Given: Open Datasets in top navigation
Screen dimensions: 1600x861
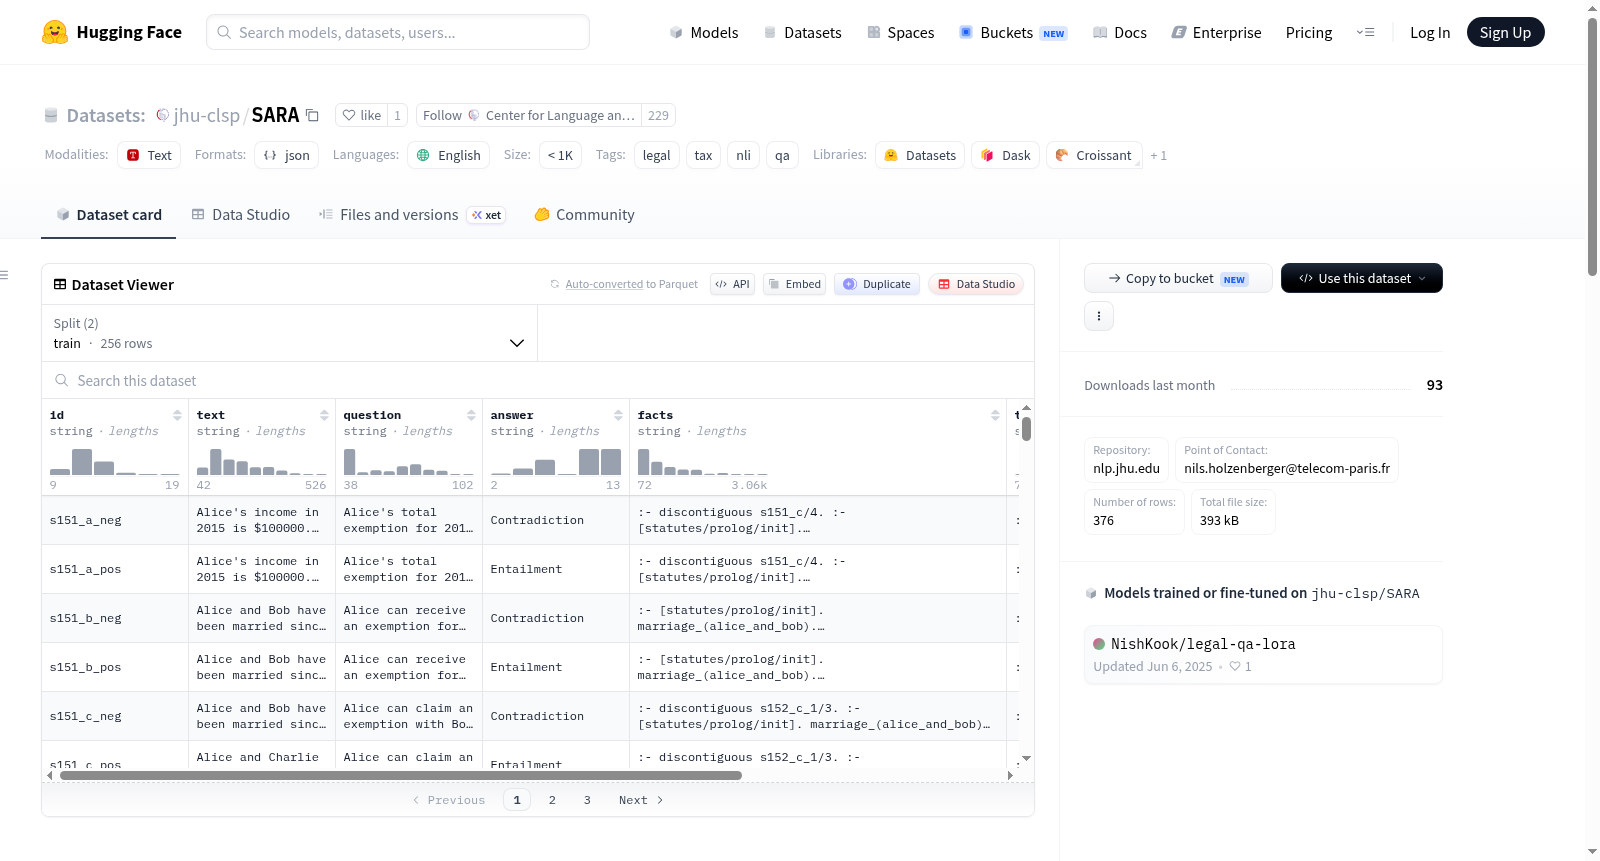Looking at the screenshot, I should pos(803,33).
